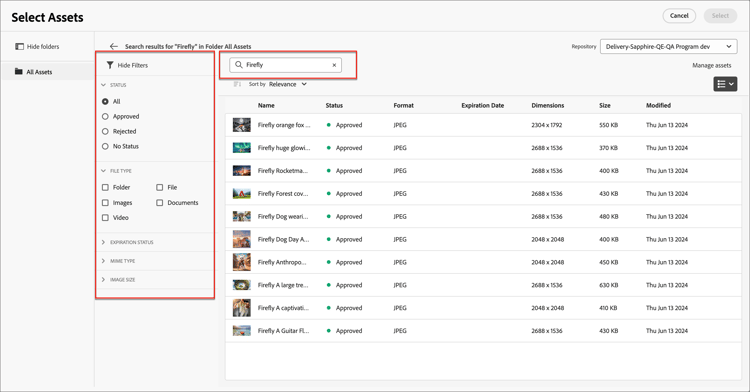Check the File file type box
Screen dimensions: 750x392
click(160, 187)
